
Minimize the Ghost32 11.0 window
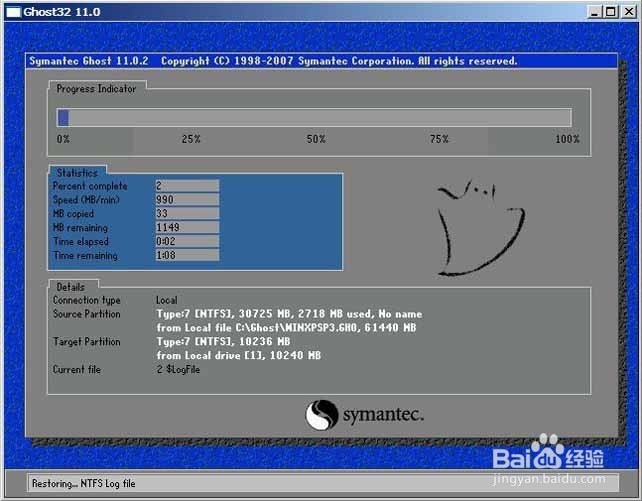click(x=595, y=12)
